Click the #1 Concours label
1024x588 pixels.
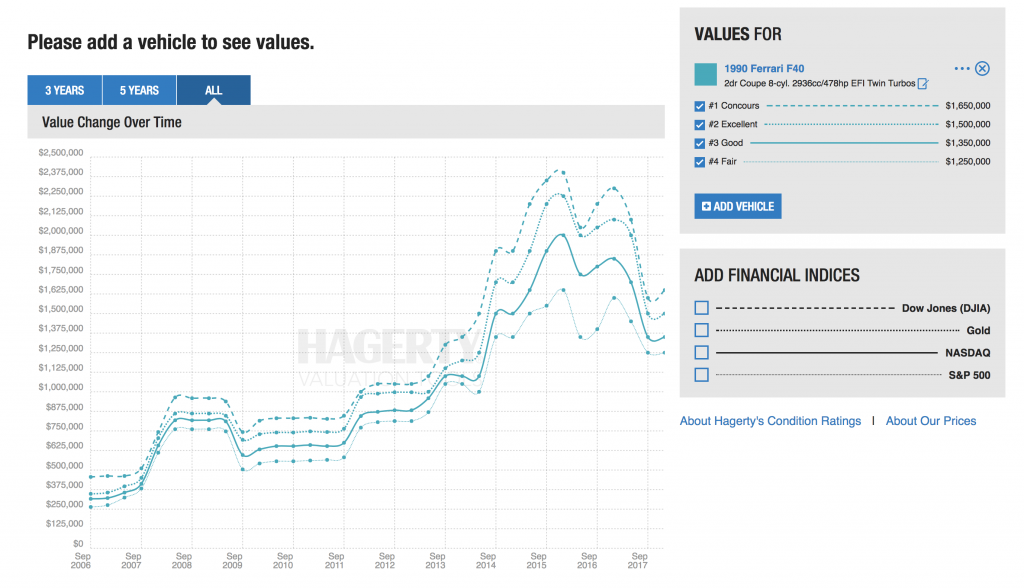click(x=734, y=106)
